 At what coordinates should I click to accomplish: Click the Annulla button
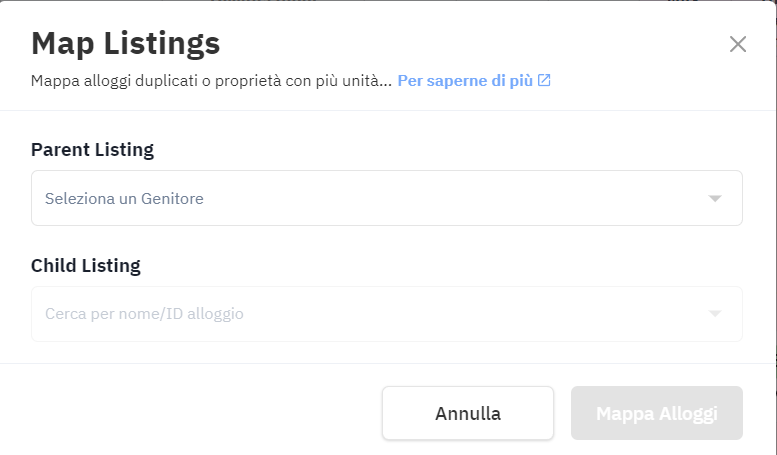coord(468,413)
